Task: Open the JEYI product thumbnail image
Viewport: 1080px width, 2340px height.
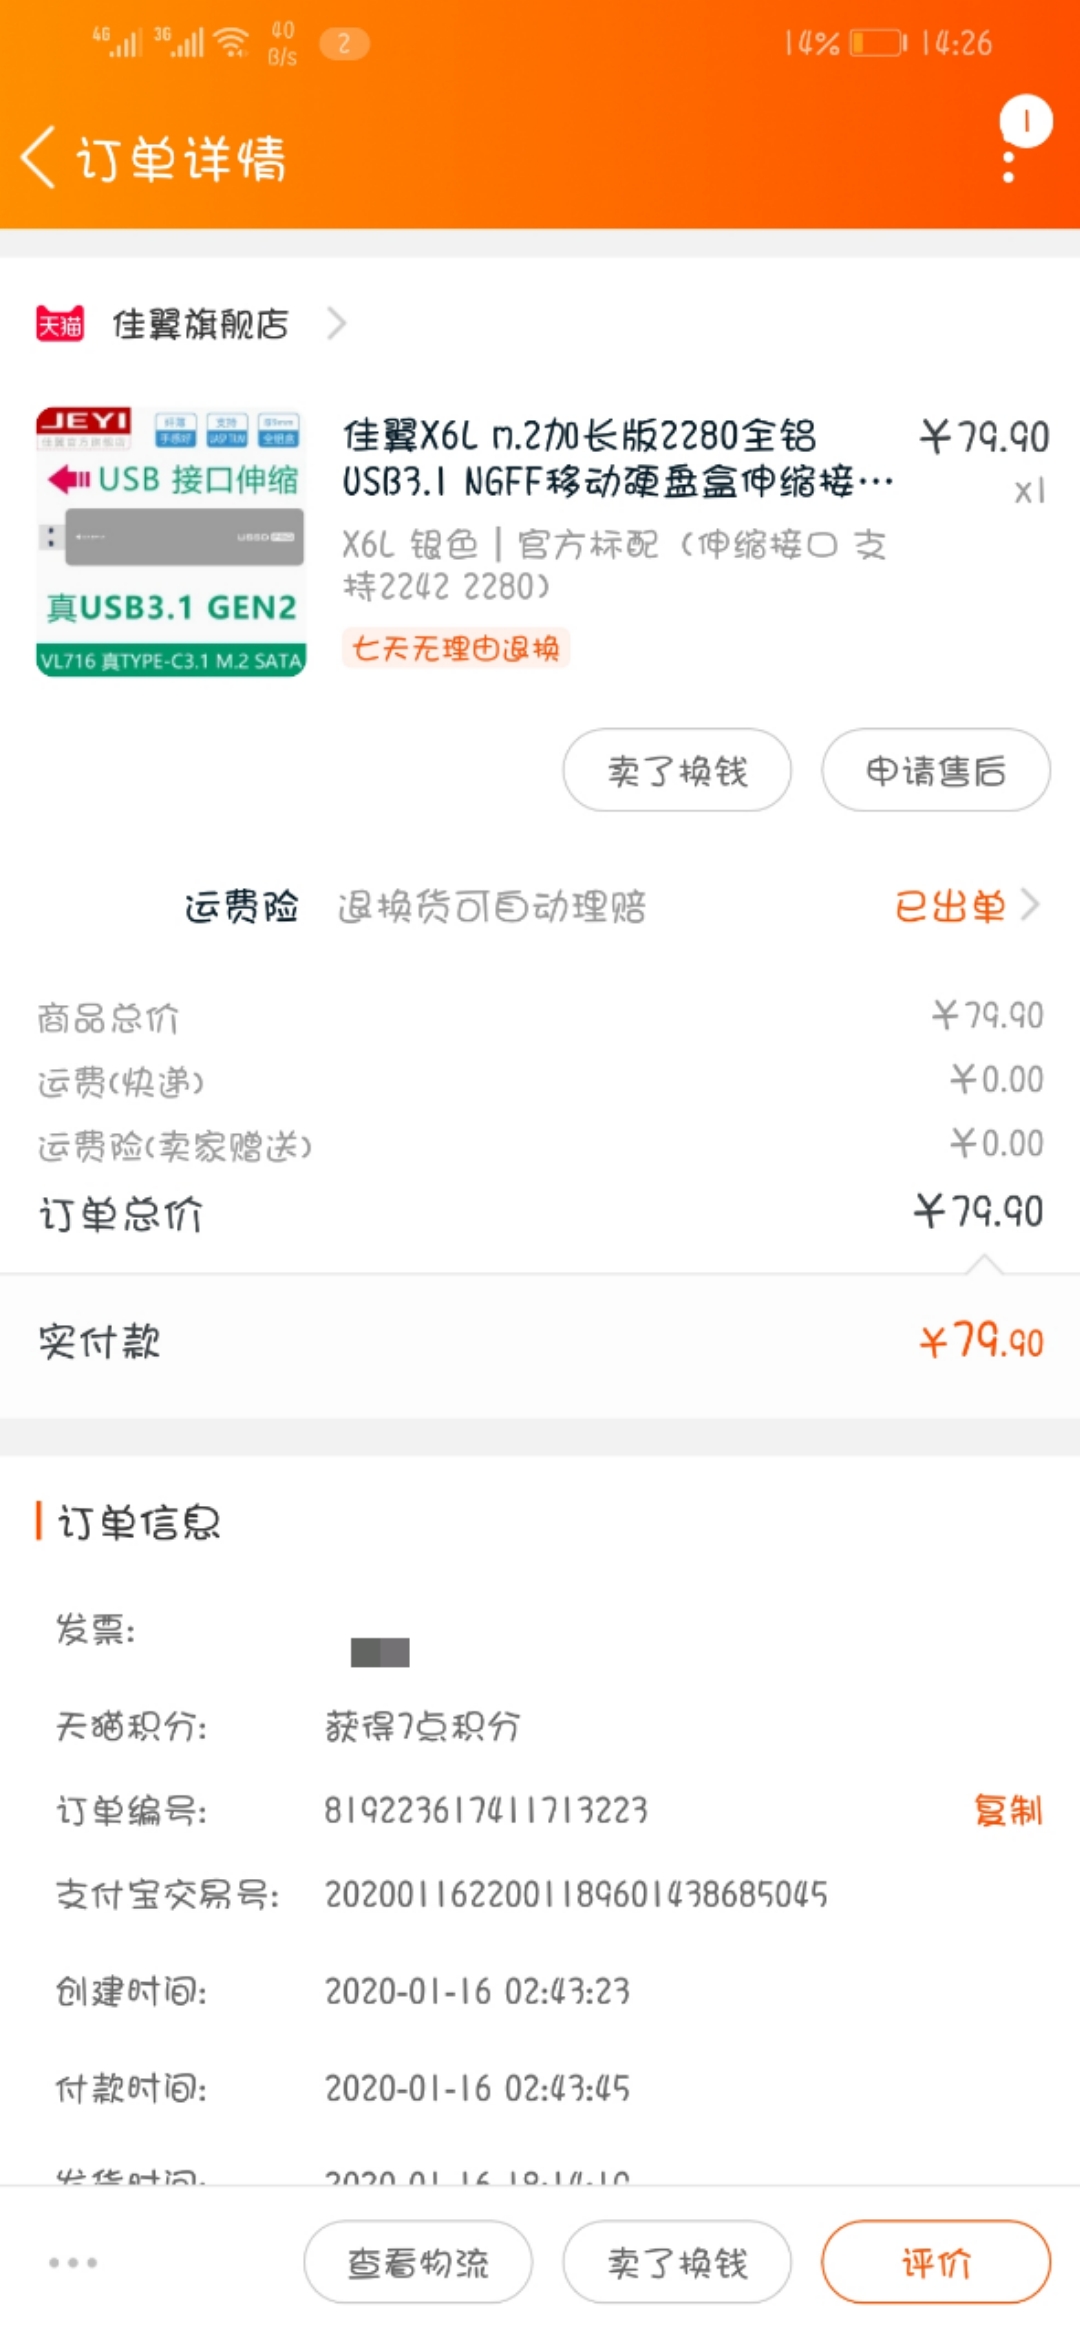Action: pos(171,542)
